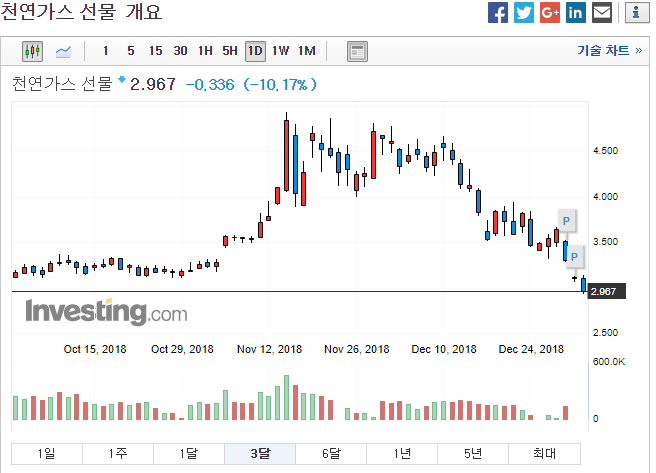Share on Facebook icon
Image resolution: width=656 pixels, height=473 pixels.
pos(498,13)
